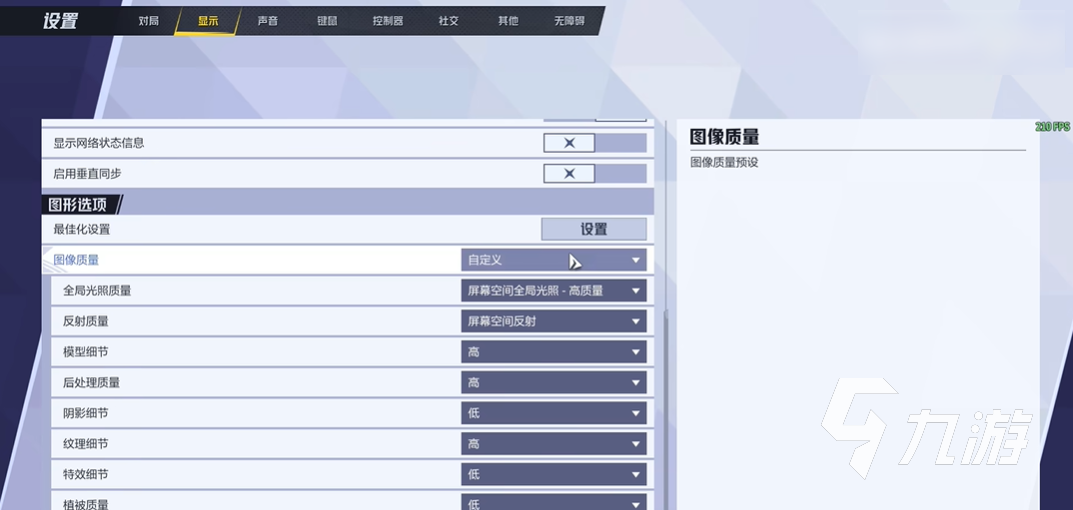
Task: Select the 显示 tab
Action: point(208,21)
